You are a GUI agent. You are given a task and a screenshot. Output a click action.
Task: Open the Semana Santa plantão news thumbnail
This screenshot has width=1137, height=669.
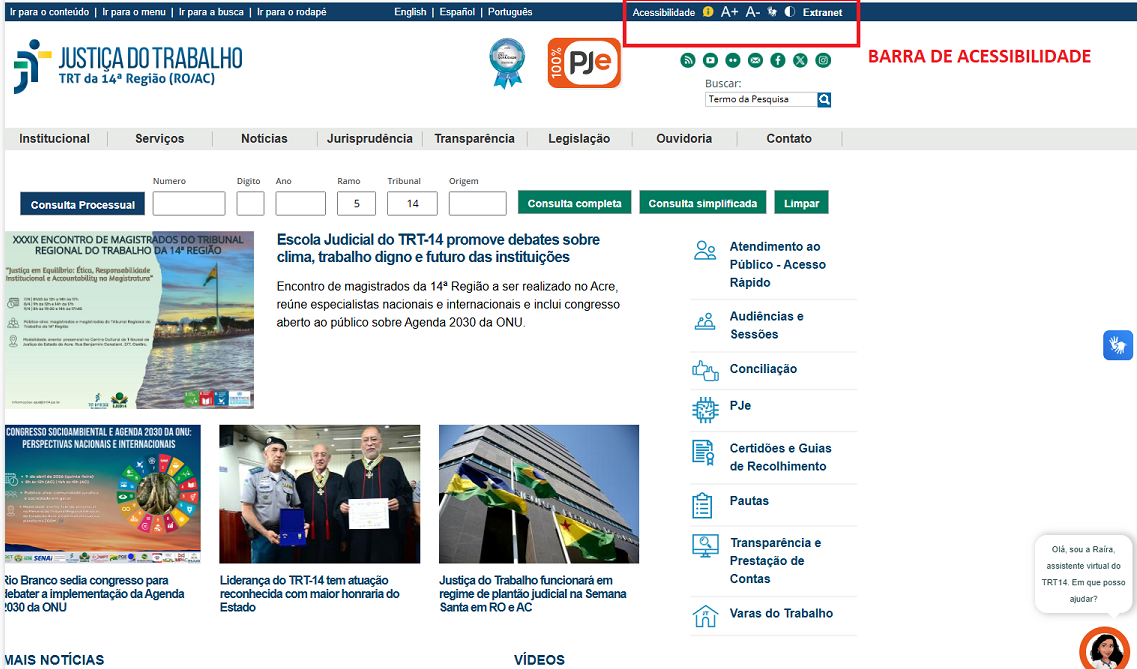point(539,494)
